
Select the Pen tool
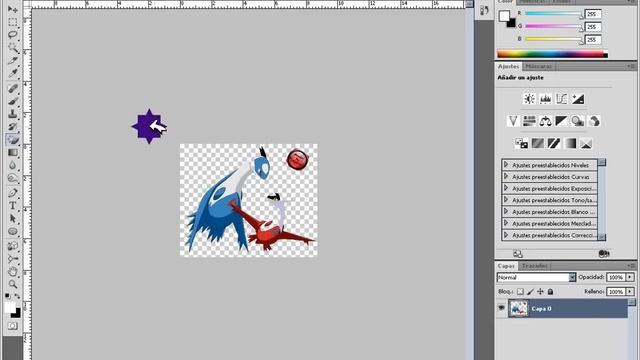(x=13, y=193)
